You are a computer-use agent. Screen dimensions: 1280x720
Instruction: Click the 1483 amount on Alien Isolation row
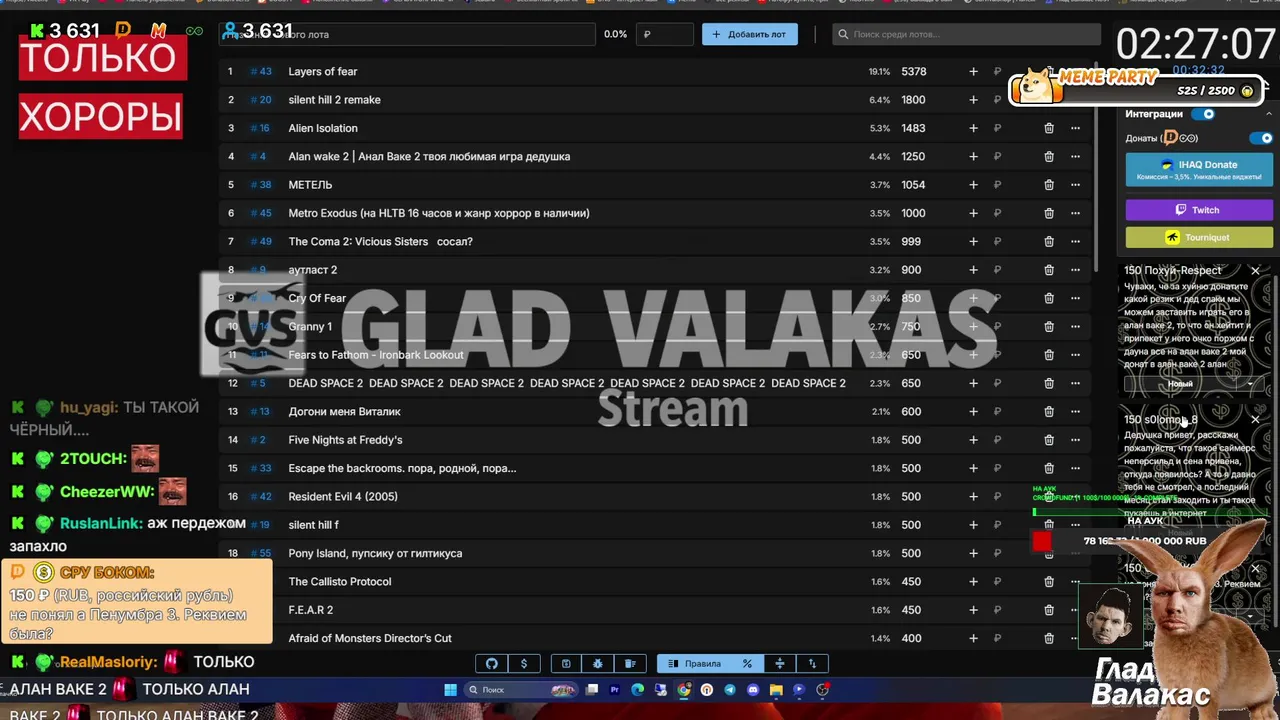point(913,128)
